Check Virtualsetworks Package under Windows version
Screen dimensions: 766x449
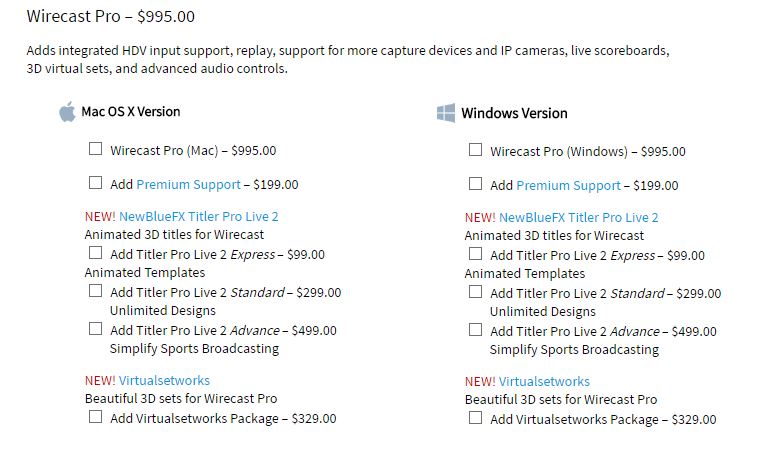pos(476,418)
